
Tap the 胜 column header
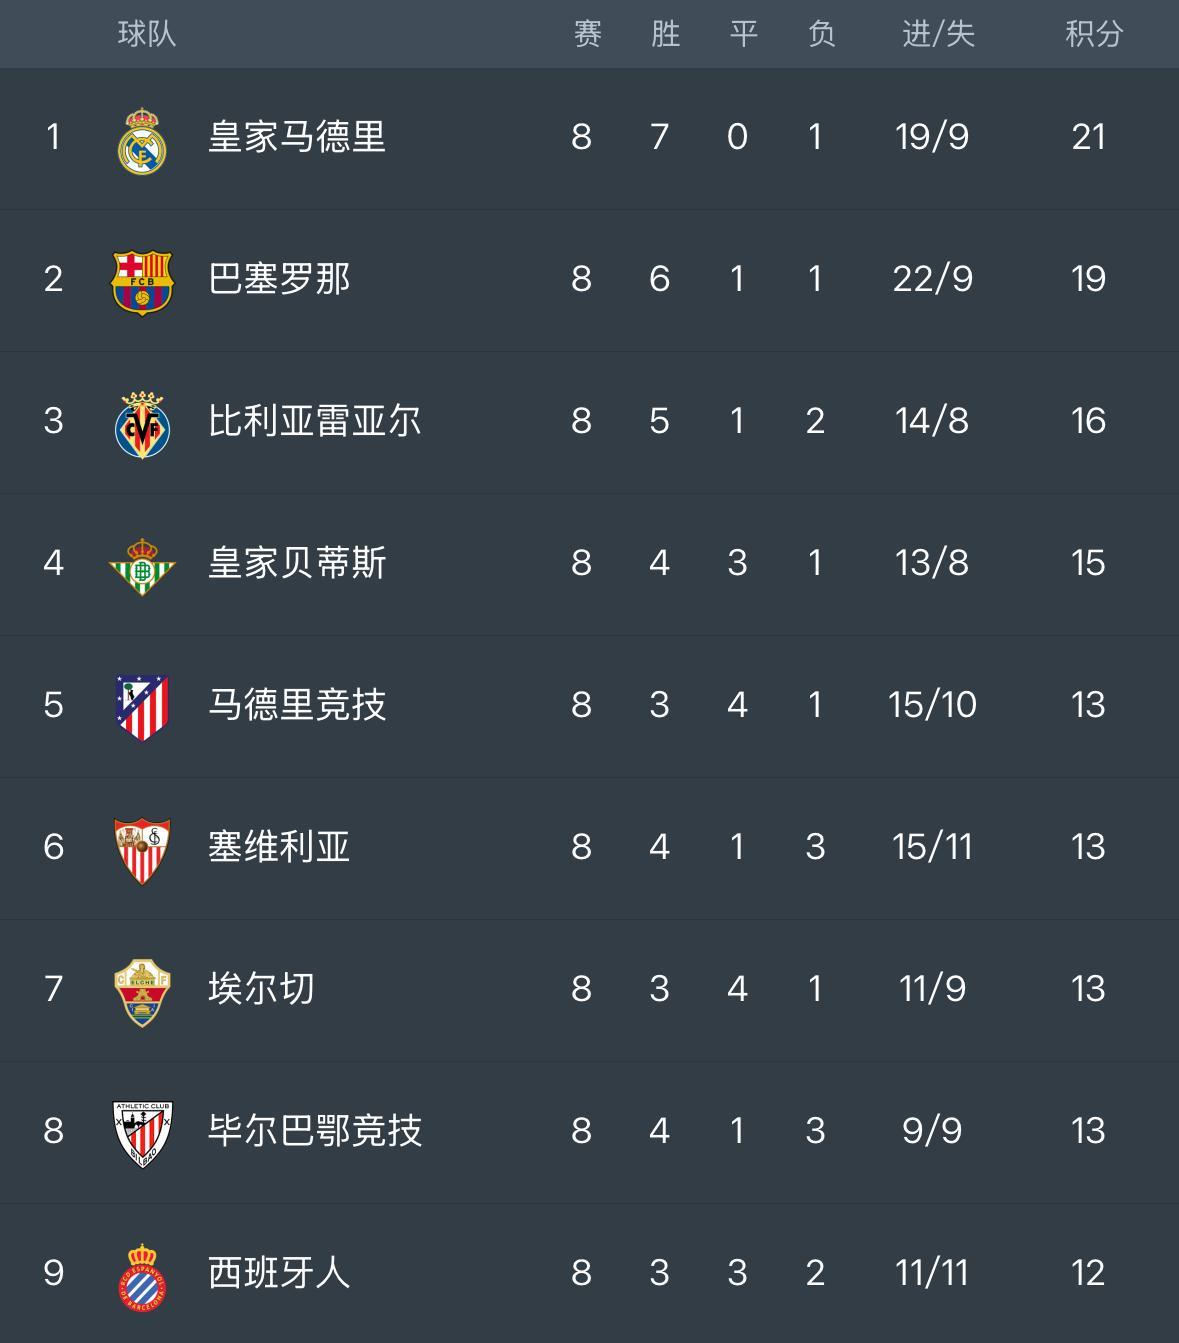pos(665,34)
